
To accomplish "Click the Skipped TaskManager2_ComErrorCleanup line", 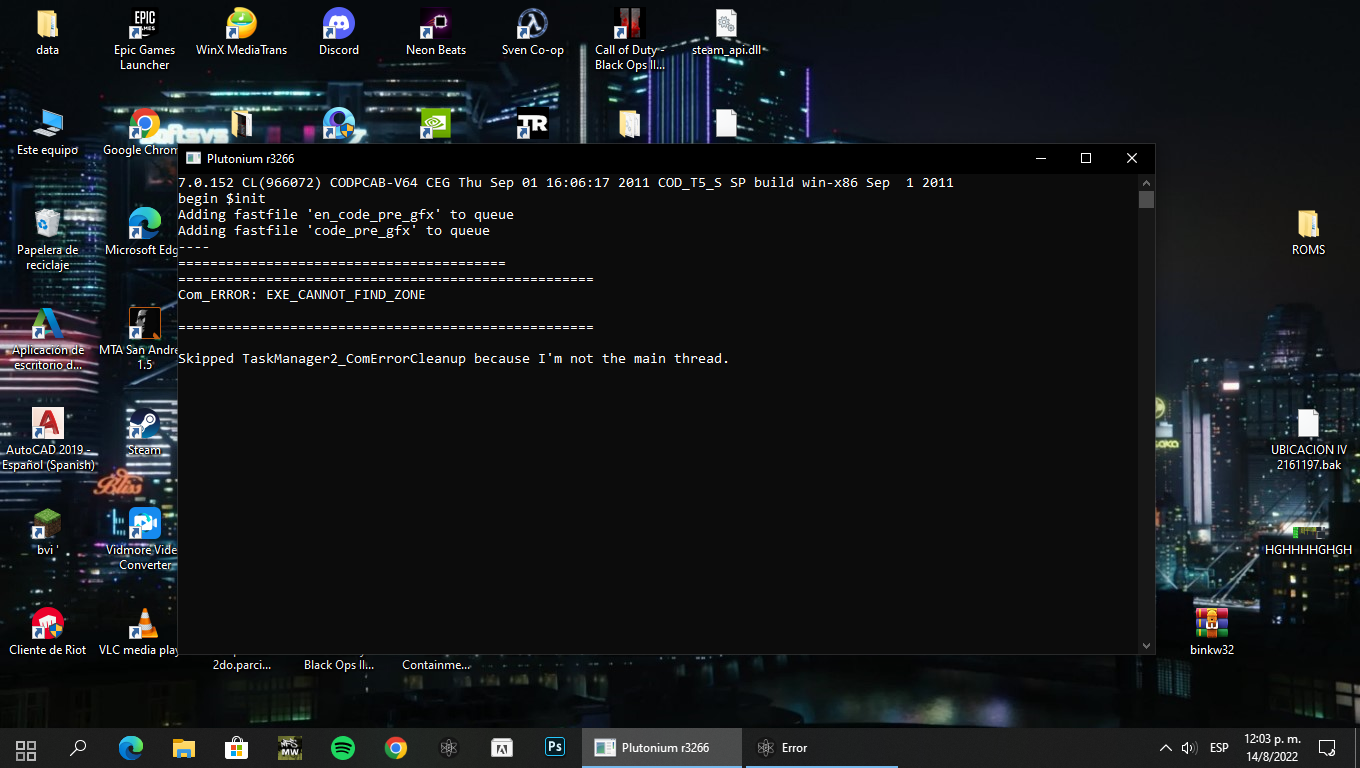I will click(x=454, y=359).
